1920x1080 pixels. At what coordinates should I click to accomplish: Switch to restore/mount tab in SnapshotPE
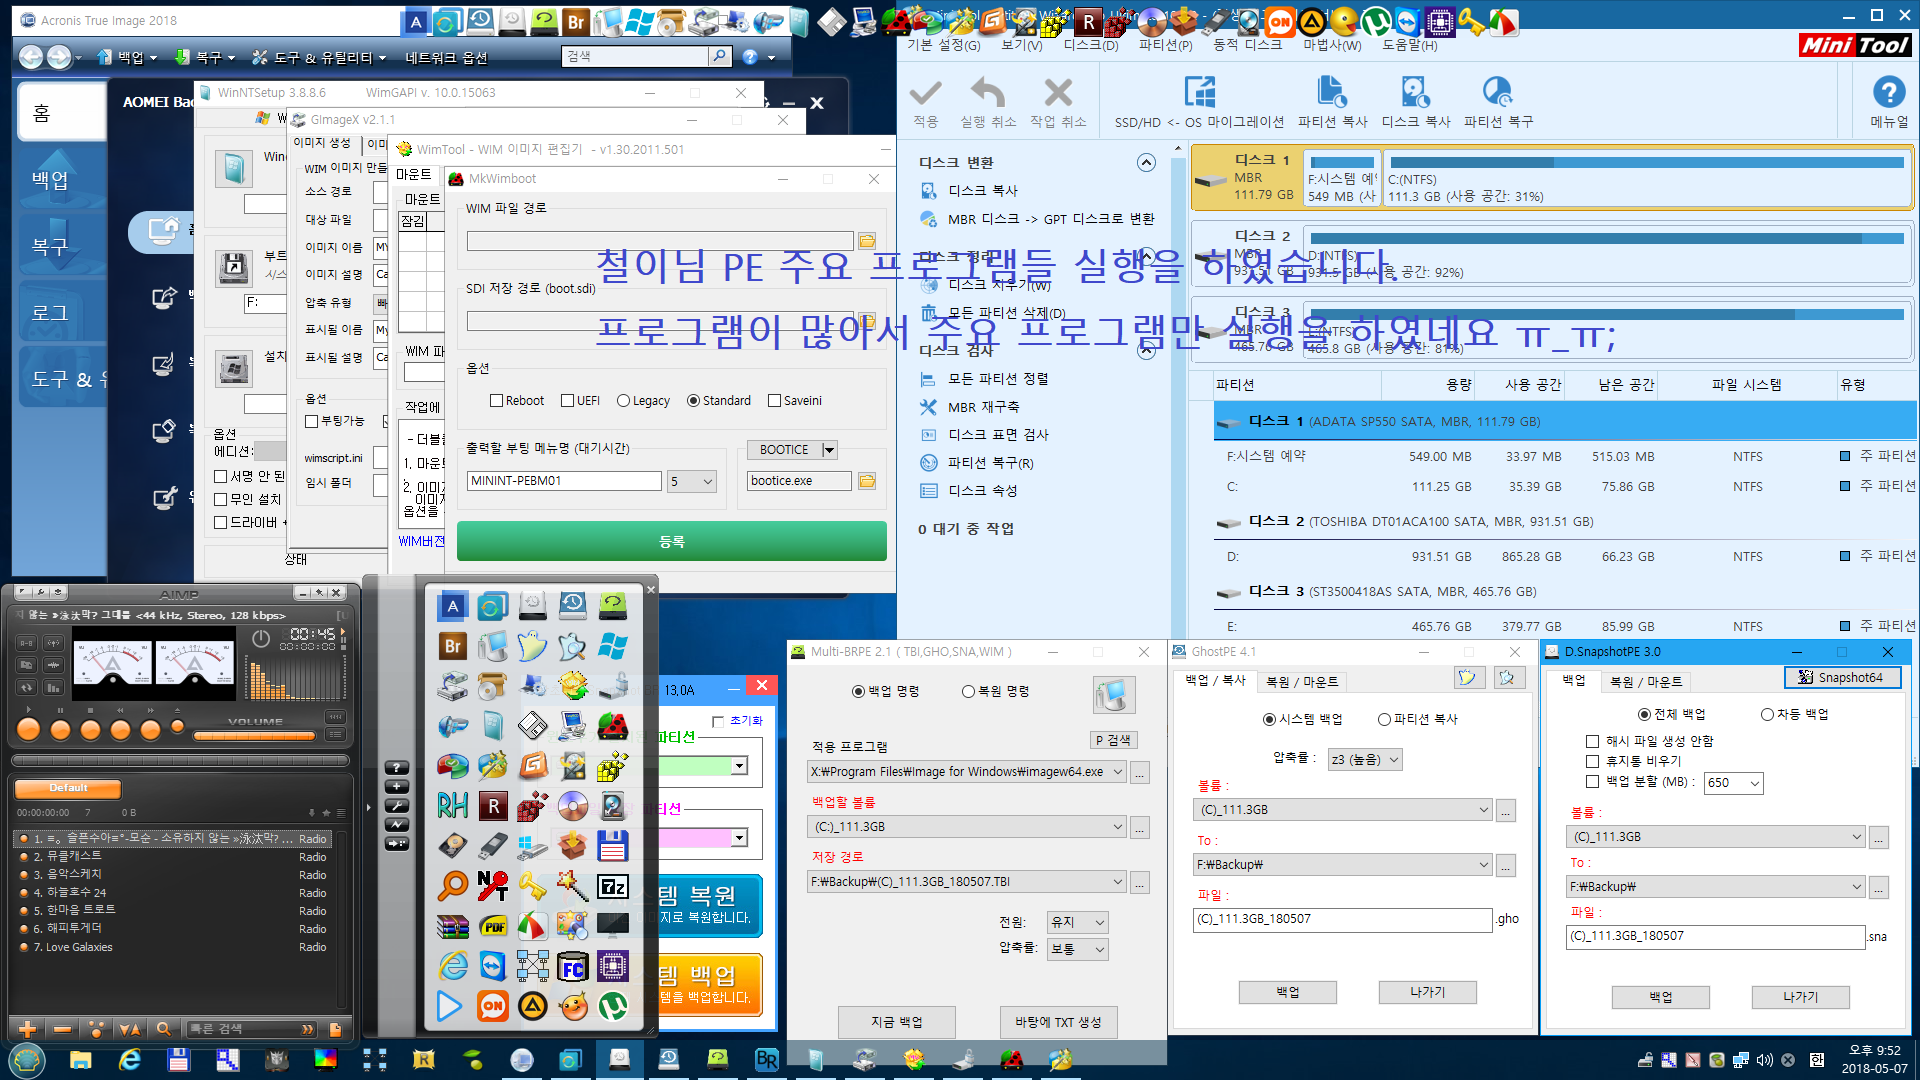click(1646, 682)
